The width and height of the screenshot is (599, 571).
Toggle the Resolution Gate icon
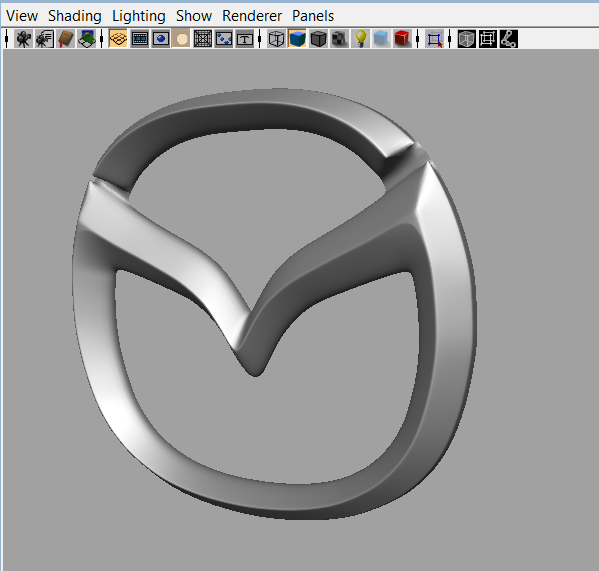tap(160, 39)
